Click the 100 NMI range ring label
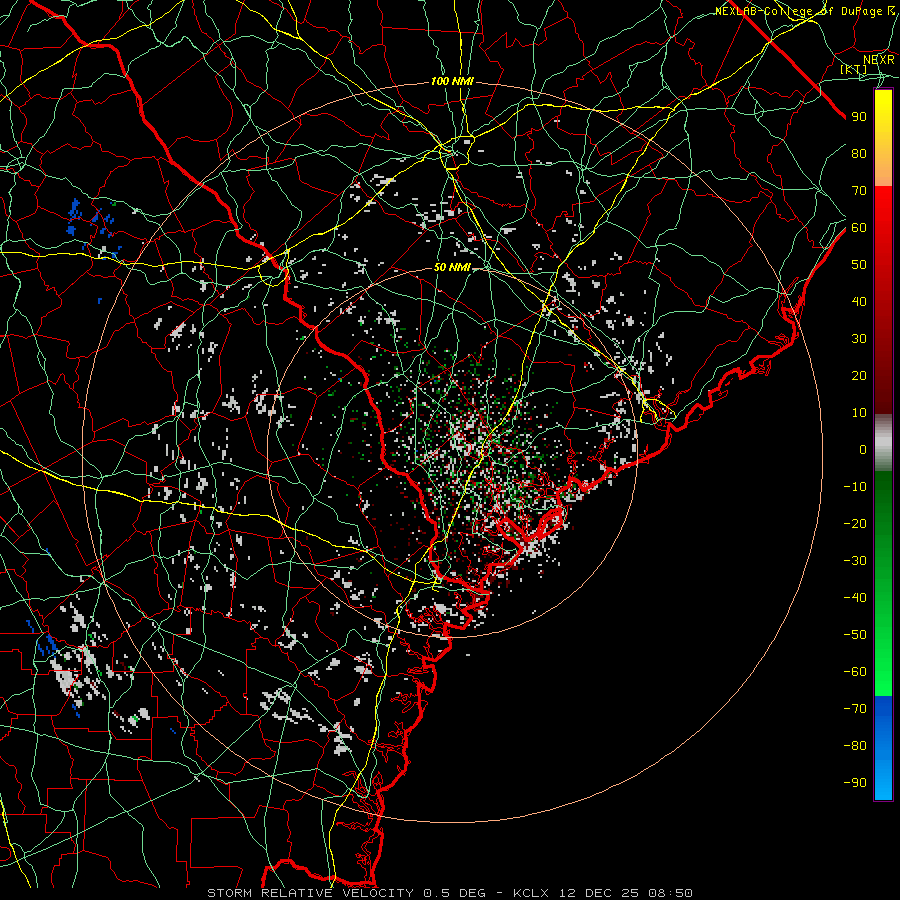Image resolution: width=900 pixels, height=900 pixels. [x=452, y=82]
